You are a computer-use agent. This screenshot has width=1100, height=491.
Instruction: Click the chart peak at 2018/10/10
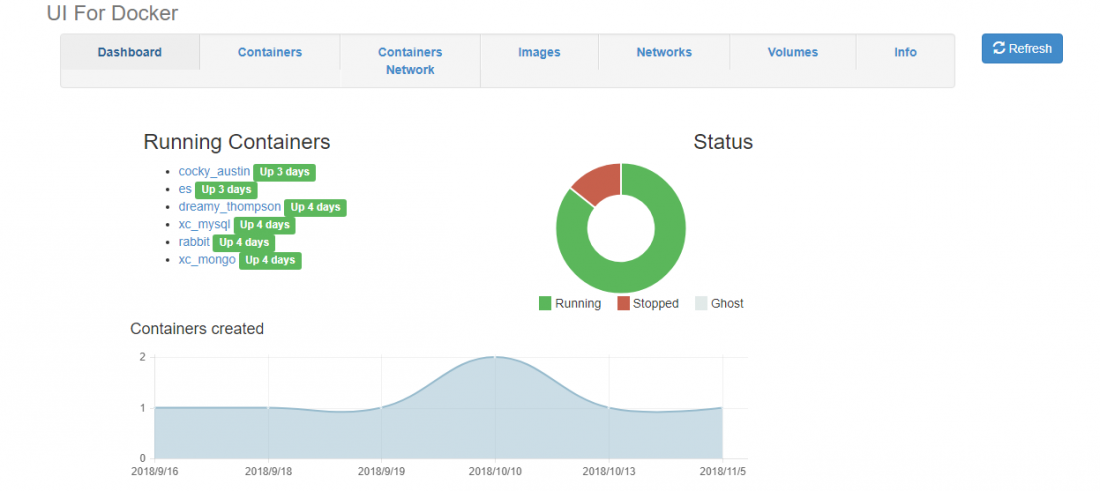tap(496, 358)
